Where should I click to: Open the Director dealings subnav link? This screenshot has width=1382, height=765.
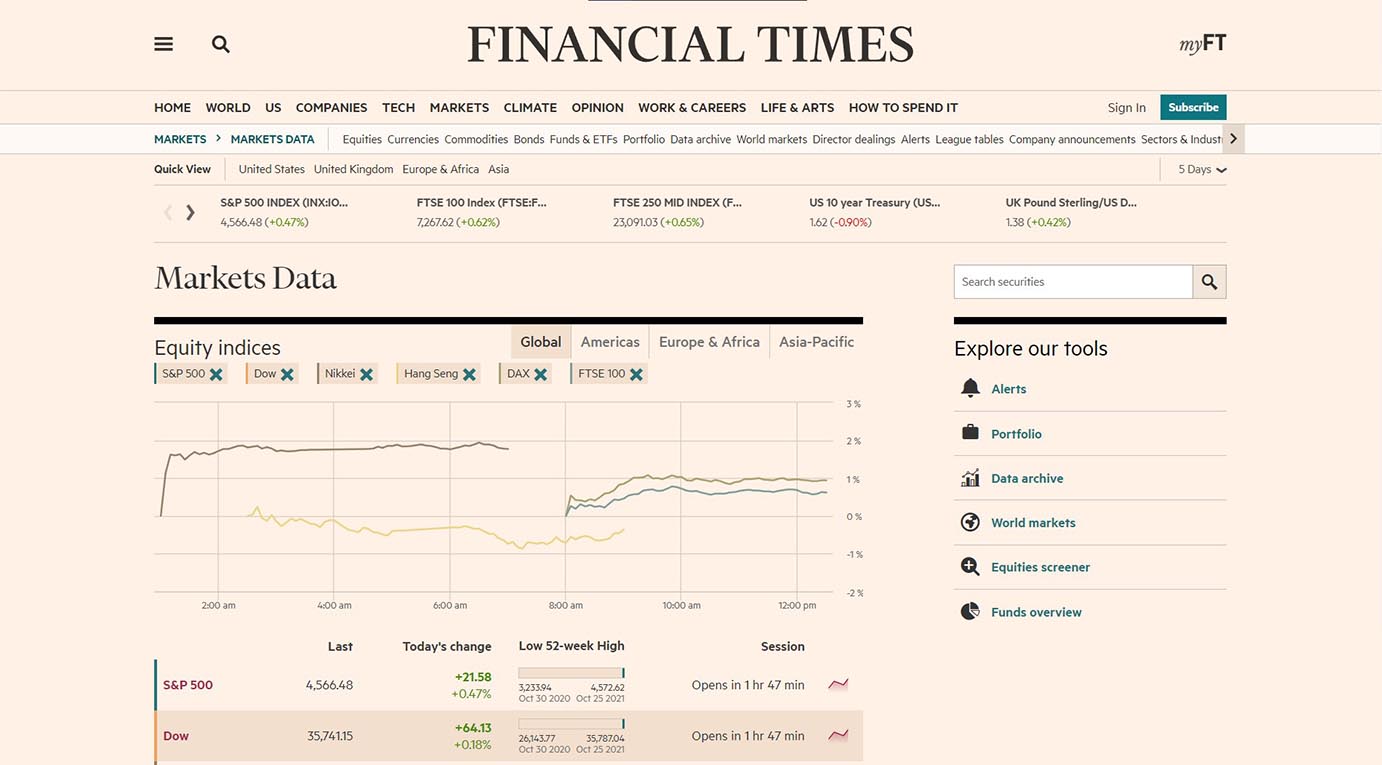(853, 139)
